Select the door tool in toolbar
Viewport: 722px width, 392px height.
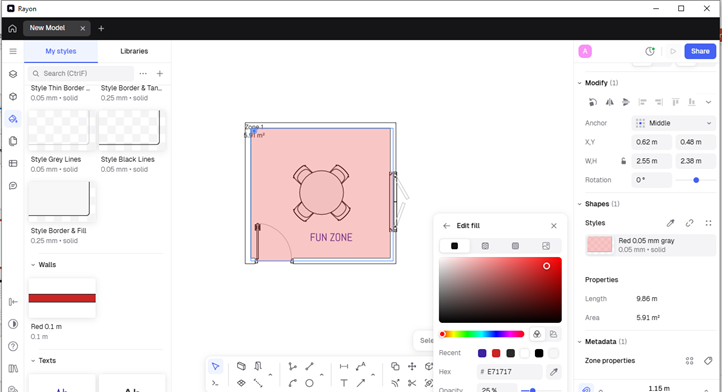coord(258,366)
